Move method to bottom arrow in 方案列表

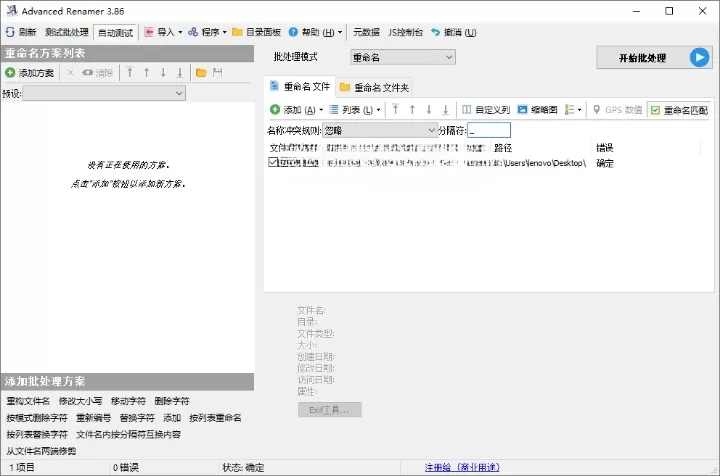click(180, 73)
